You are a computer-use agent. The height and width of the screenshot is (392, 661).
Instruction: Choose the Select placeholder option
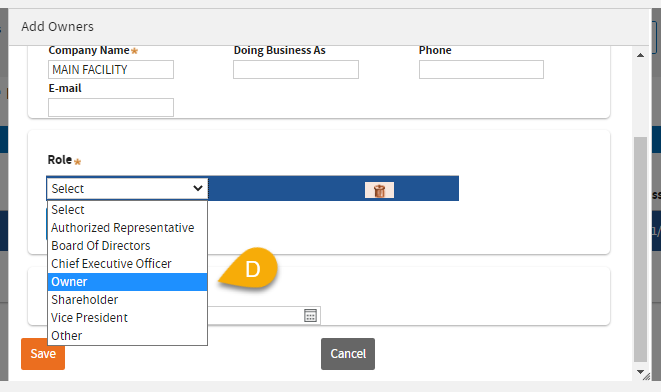127,209
